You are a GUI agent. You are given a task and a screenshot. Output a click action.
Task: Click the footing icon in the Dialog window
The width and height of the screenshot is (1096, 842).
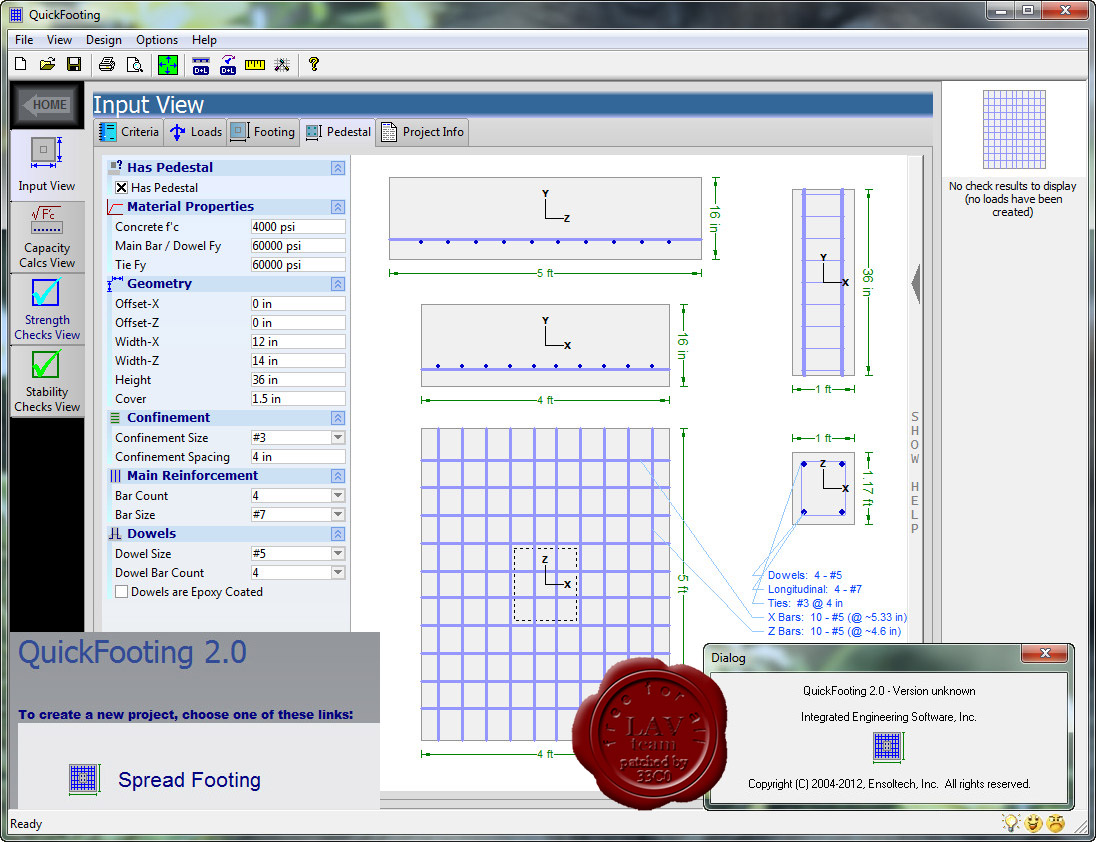click(888, 746)
